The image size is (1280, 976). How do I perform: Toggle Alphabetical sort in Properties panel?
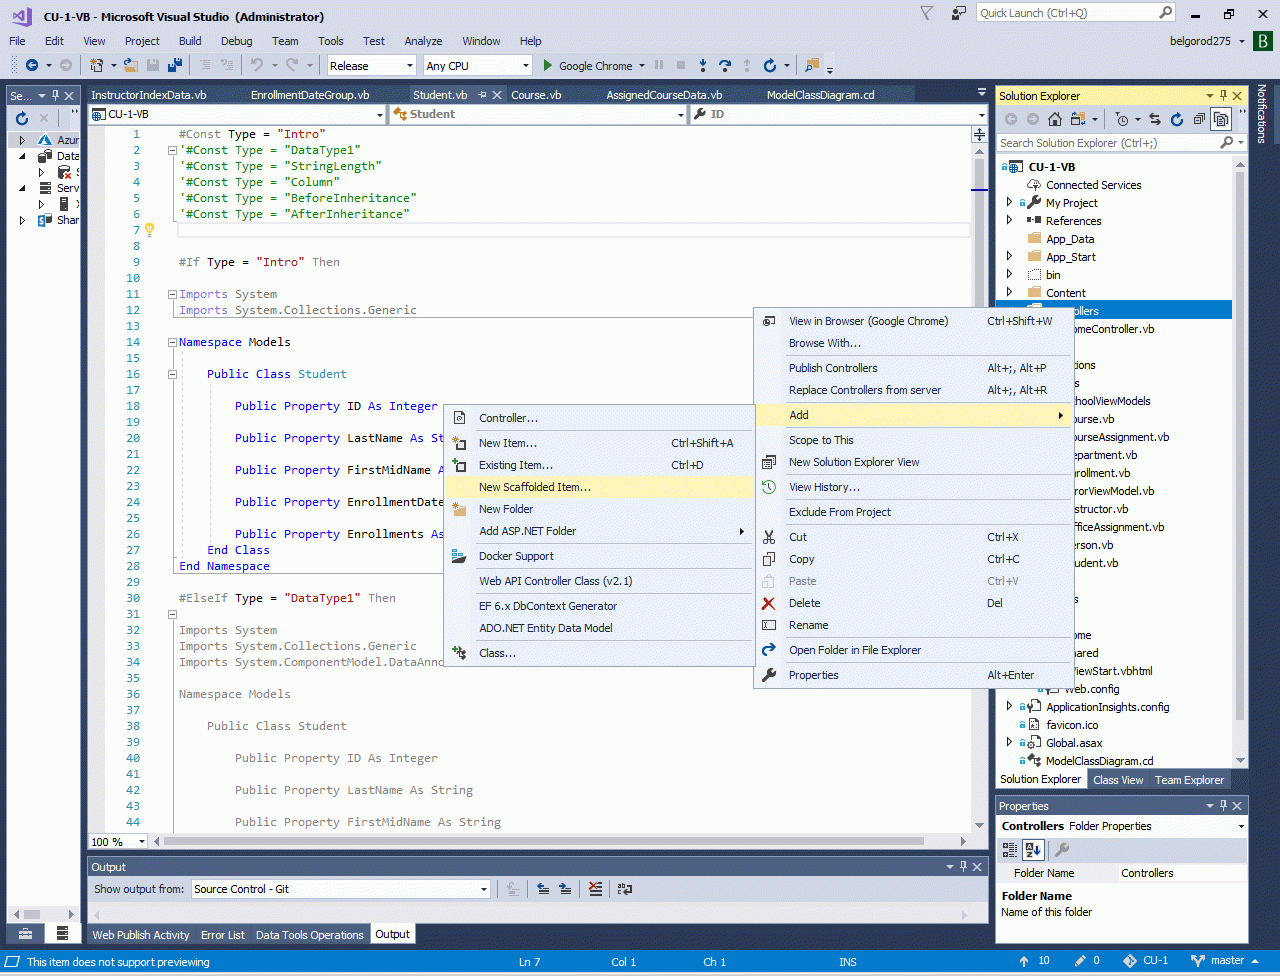[1034, 850]
